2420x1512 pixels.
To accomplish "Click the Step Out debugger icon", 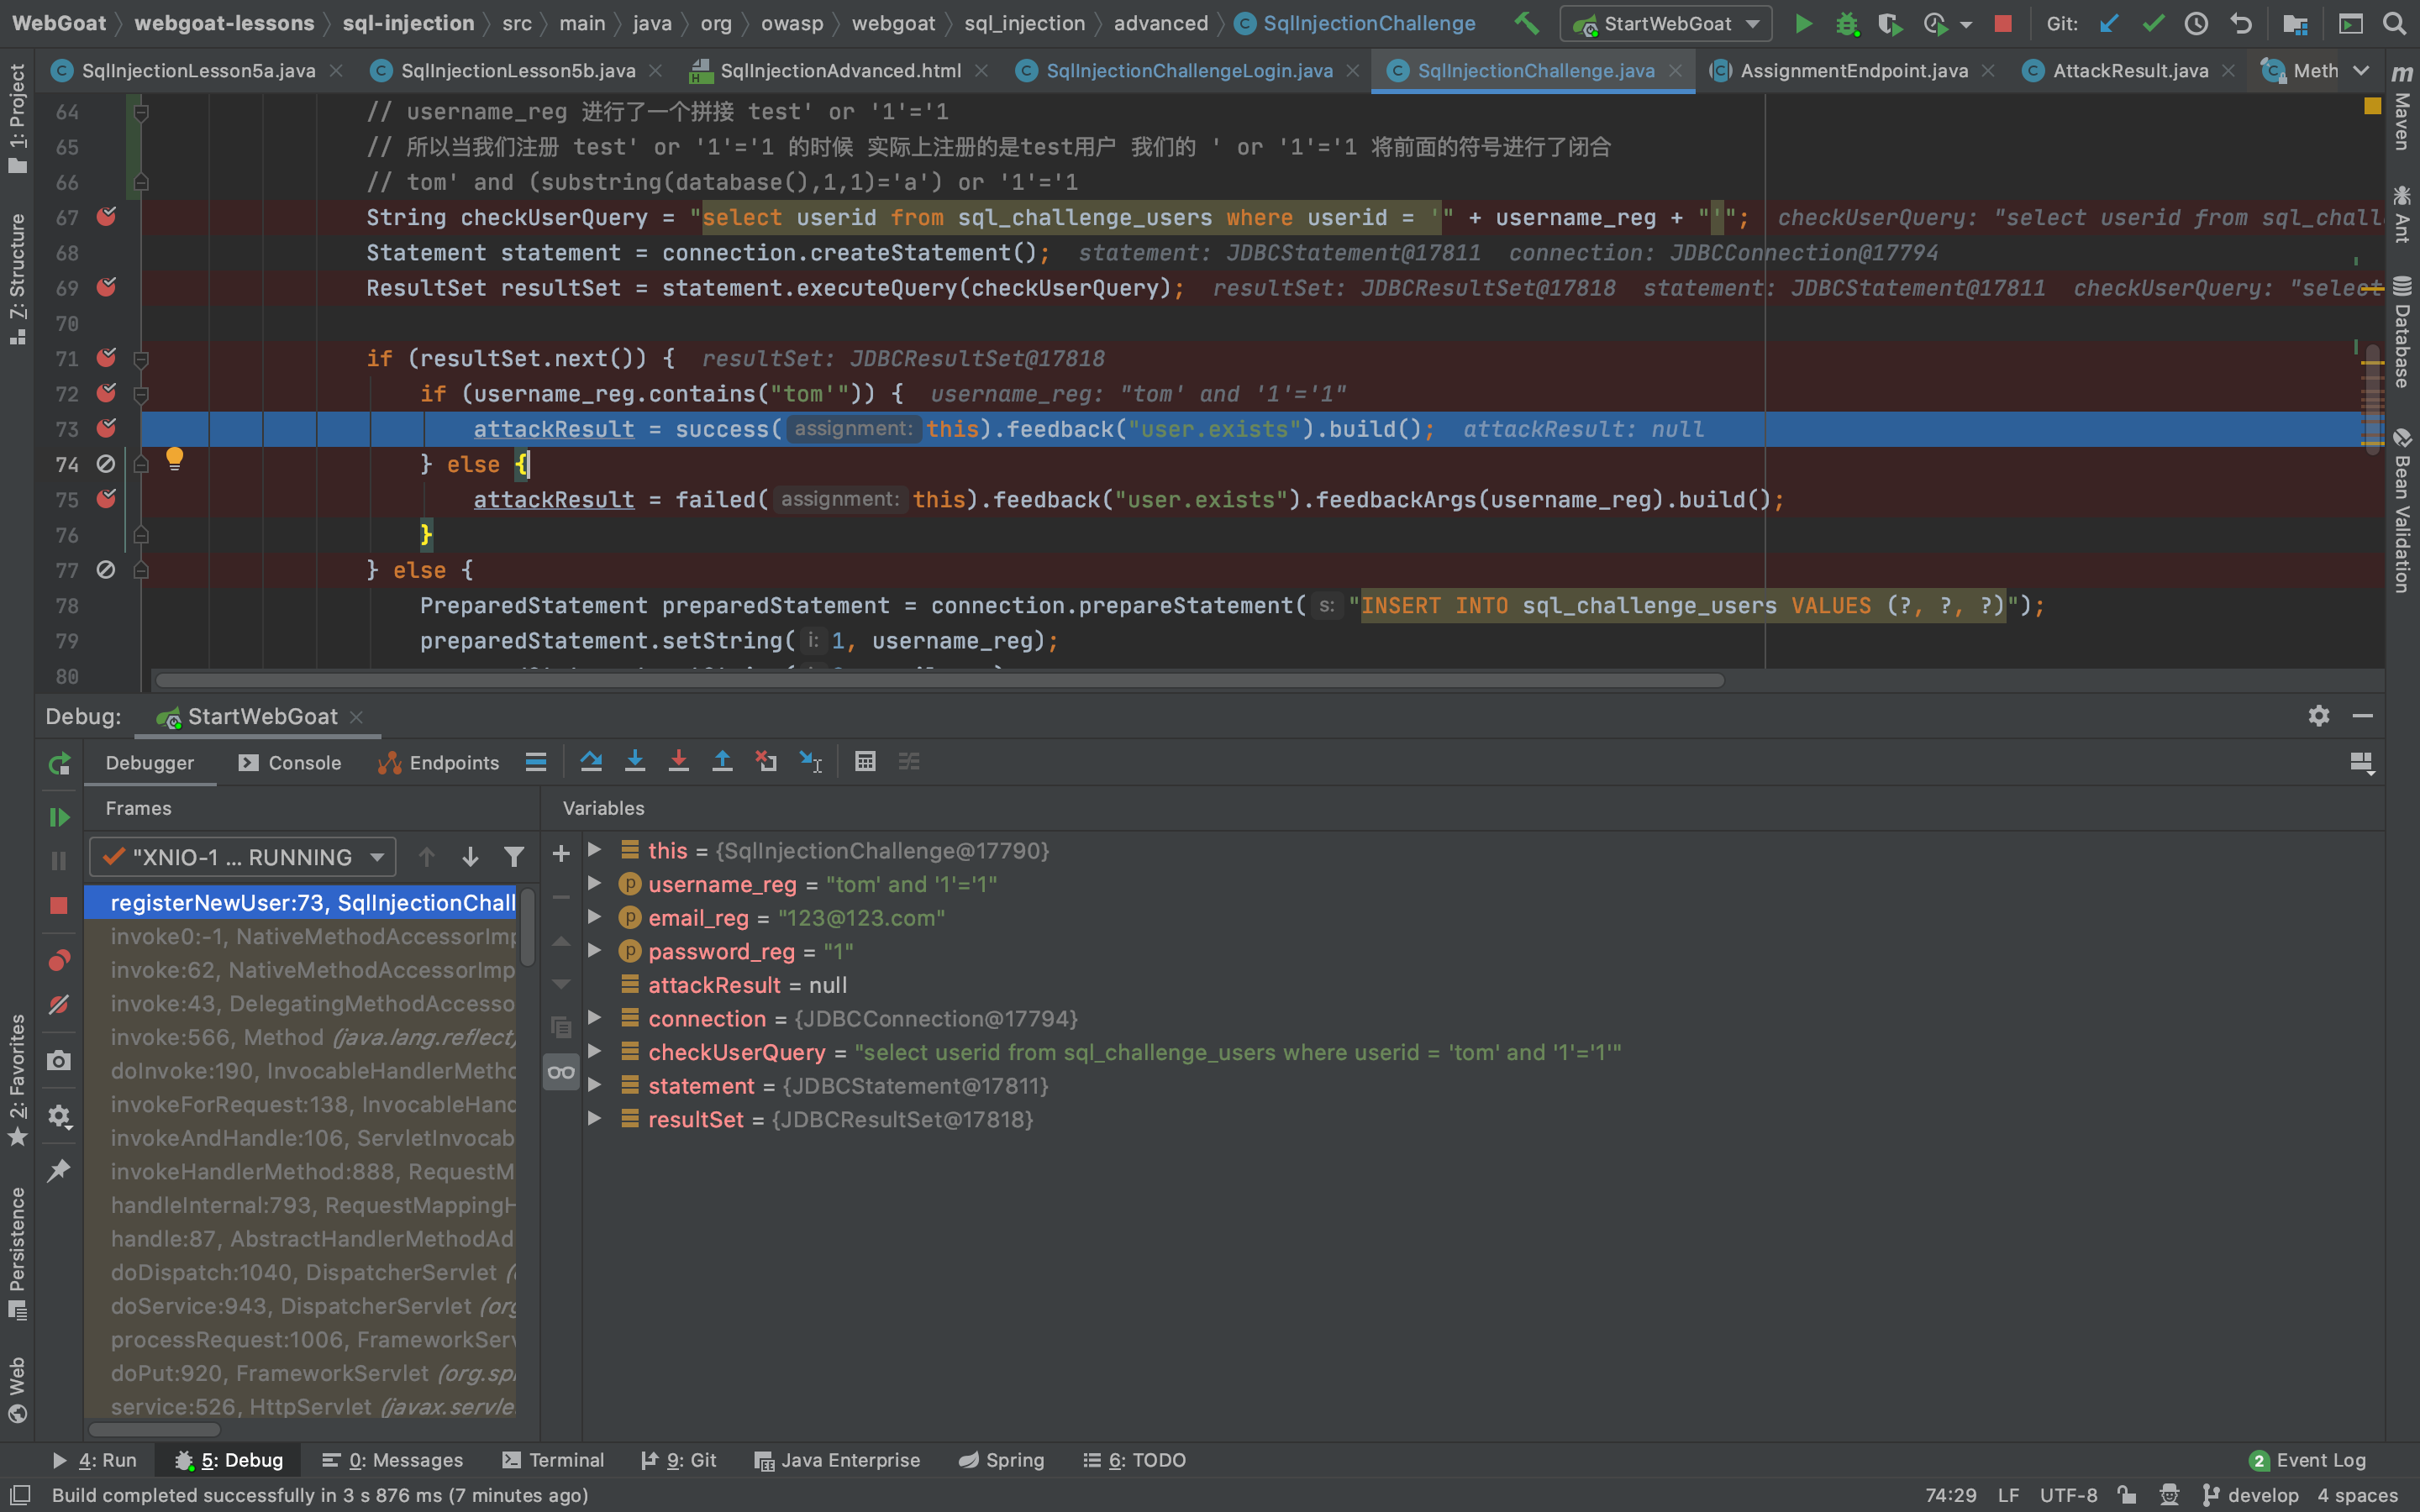I will coord(722,762).
